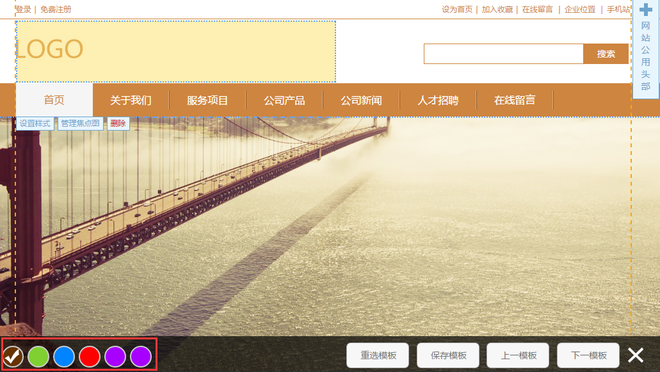
Task: Go to 关于我们 in the nav bar
Action: pos(131,100)
